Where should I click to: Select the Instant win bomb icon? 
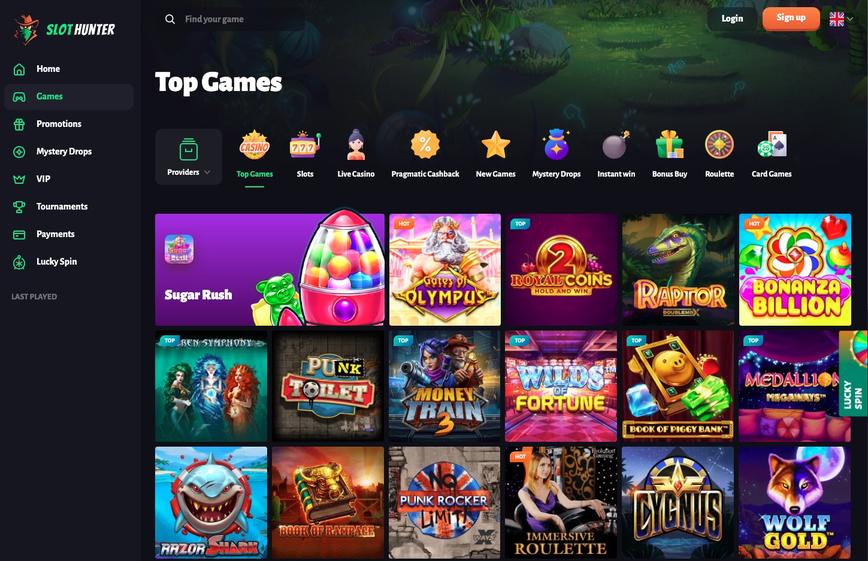click(616, 145)
